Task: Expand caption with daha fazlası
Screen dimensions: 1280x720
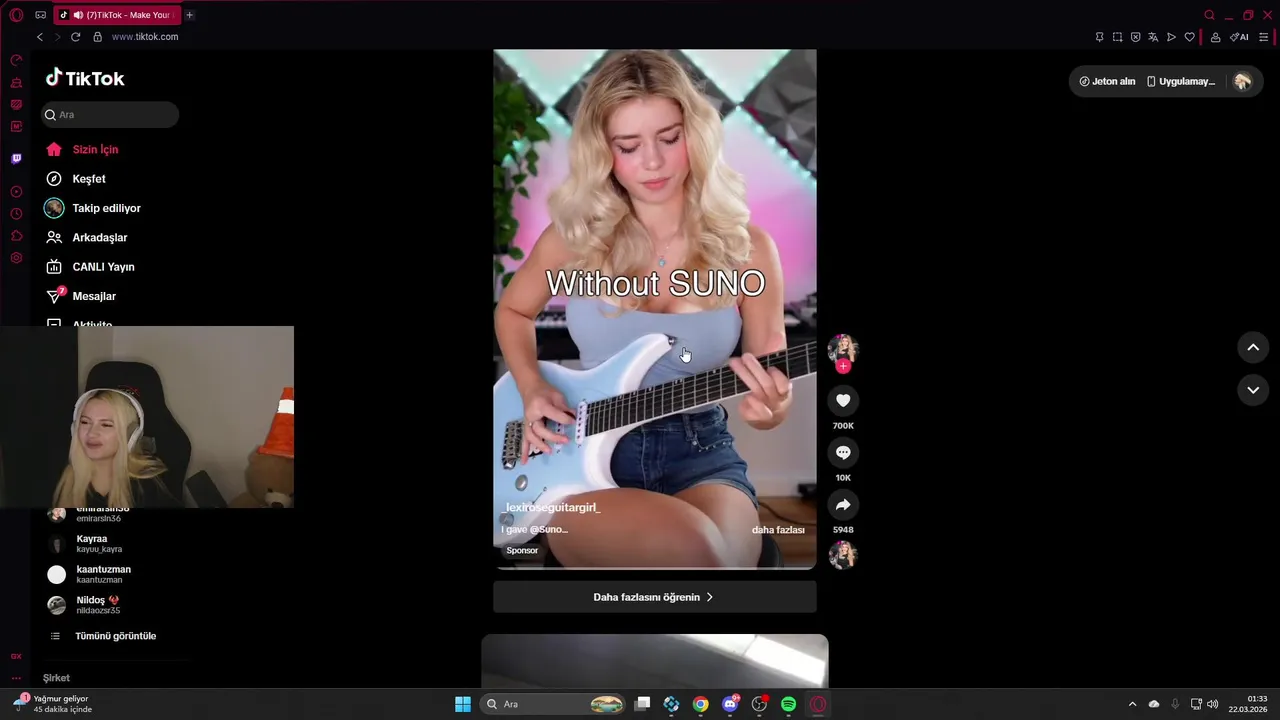Action: 778,530
